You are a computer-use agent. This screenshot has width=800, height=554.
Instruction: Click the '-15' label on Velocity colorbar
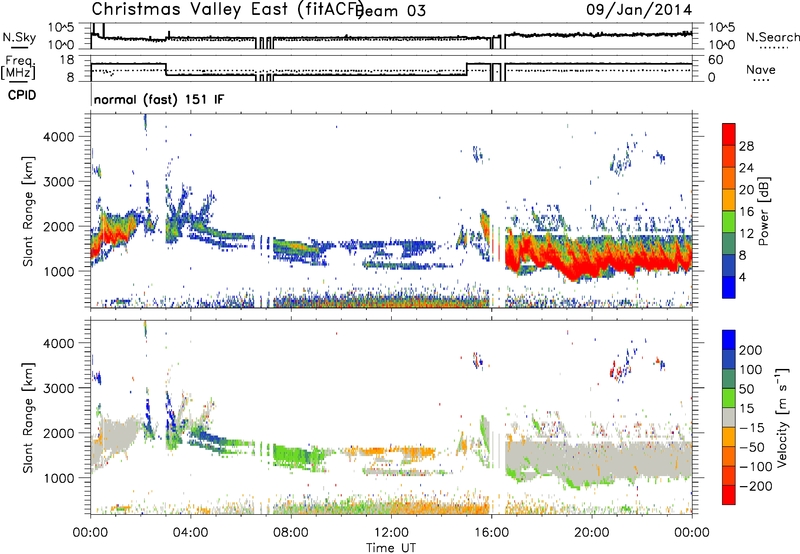pos(752,428)
